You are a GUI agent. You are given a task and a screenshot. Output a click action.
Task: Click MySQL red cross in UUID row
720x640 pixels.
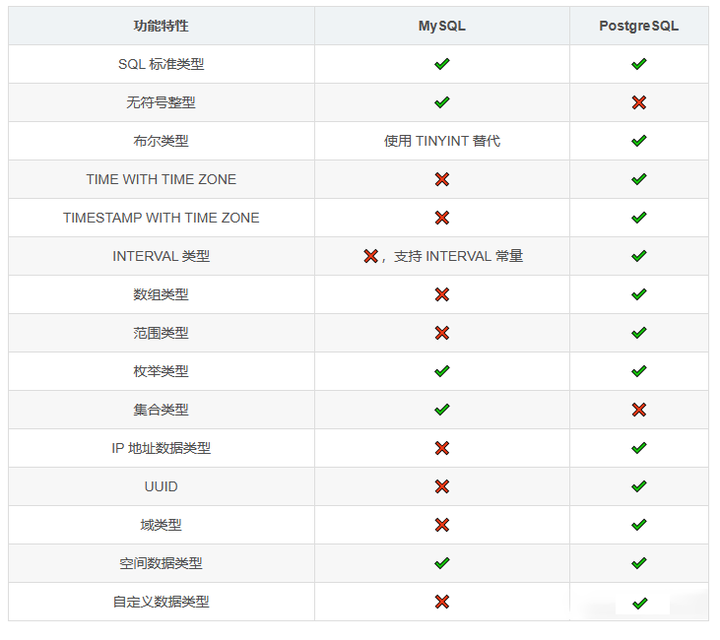pyautogui.click(x=442, y=486)
